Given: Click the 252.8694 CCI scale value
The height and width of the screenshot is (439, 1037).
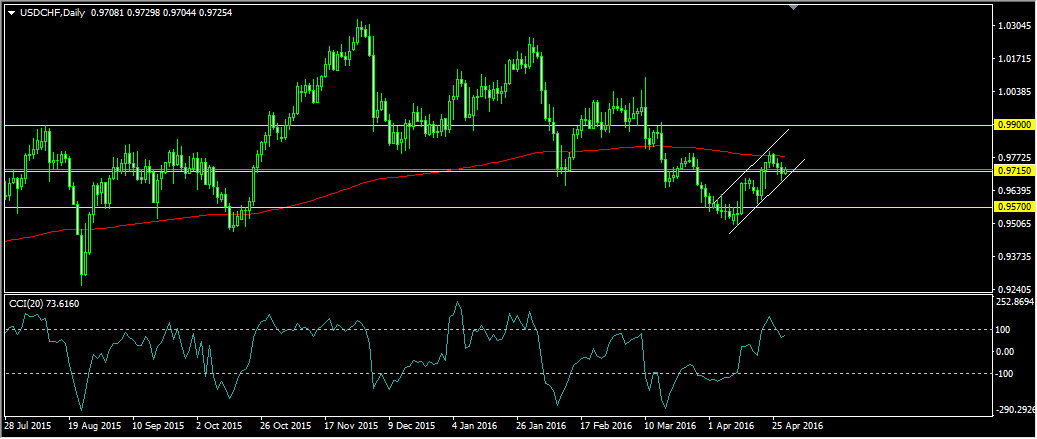Looking at the screenshot, I should [1017, 301].
